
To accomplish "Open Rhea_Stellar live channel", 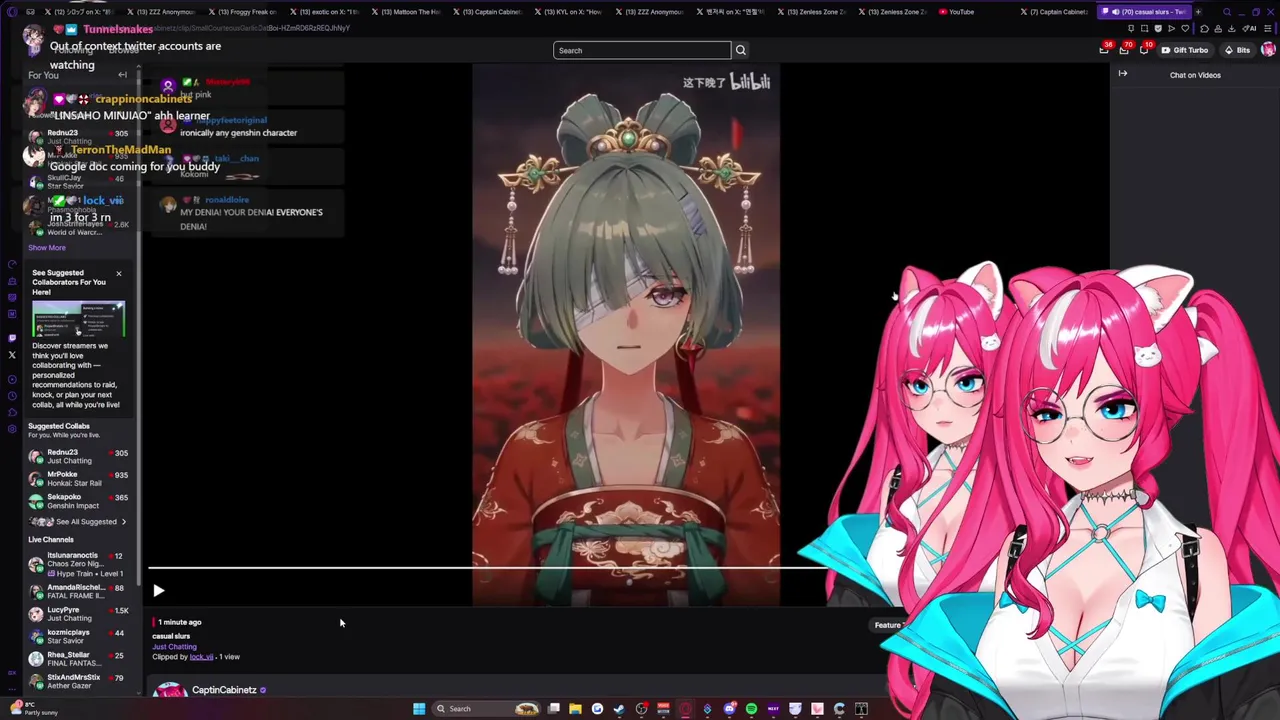I will [78, 659].
